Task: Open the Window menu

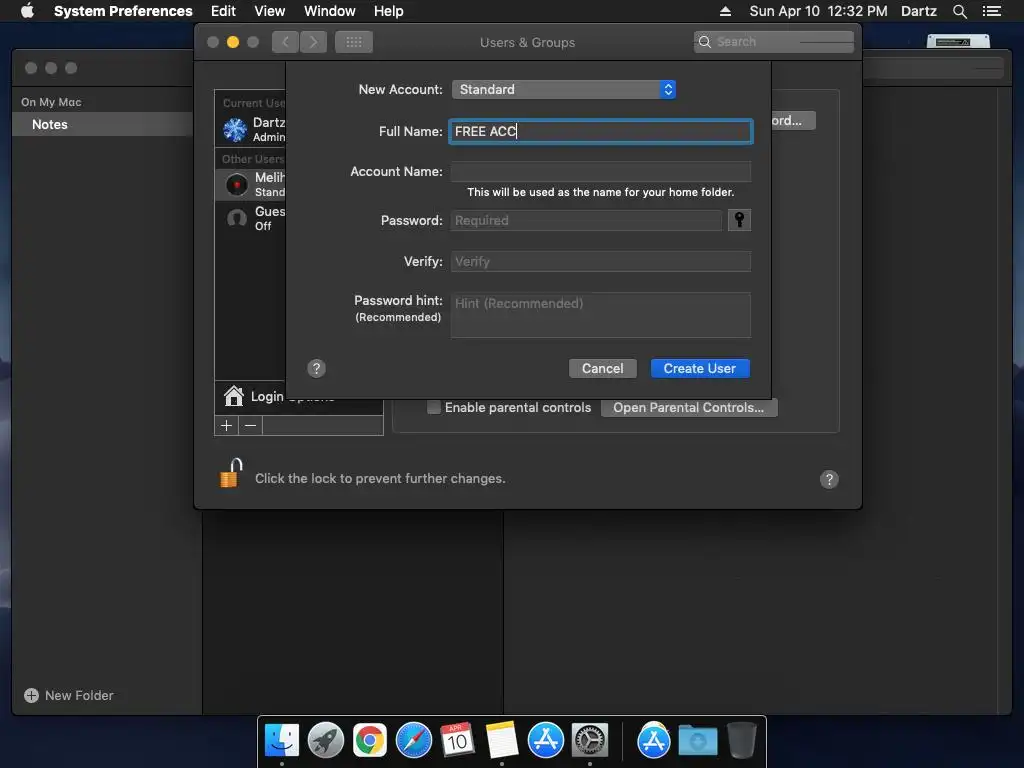Action: tap(330, 11)
